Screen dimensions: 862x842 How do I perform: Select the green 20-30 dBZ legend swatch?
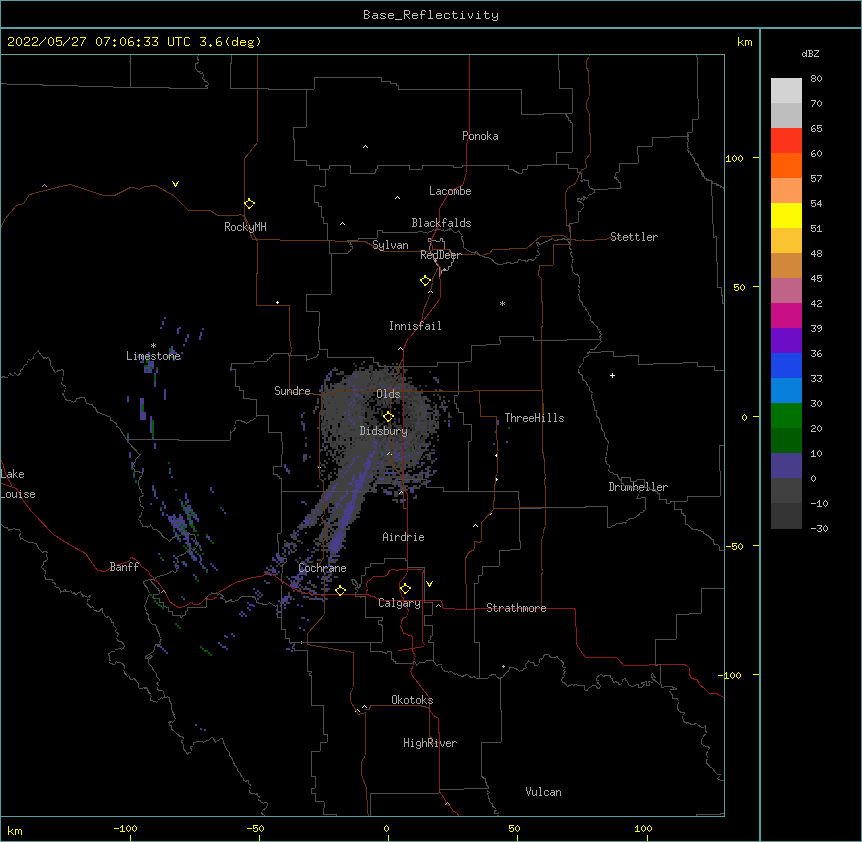[x=786, y=416]
